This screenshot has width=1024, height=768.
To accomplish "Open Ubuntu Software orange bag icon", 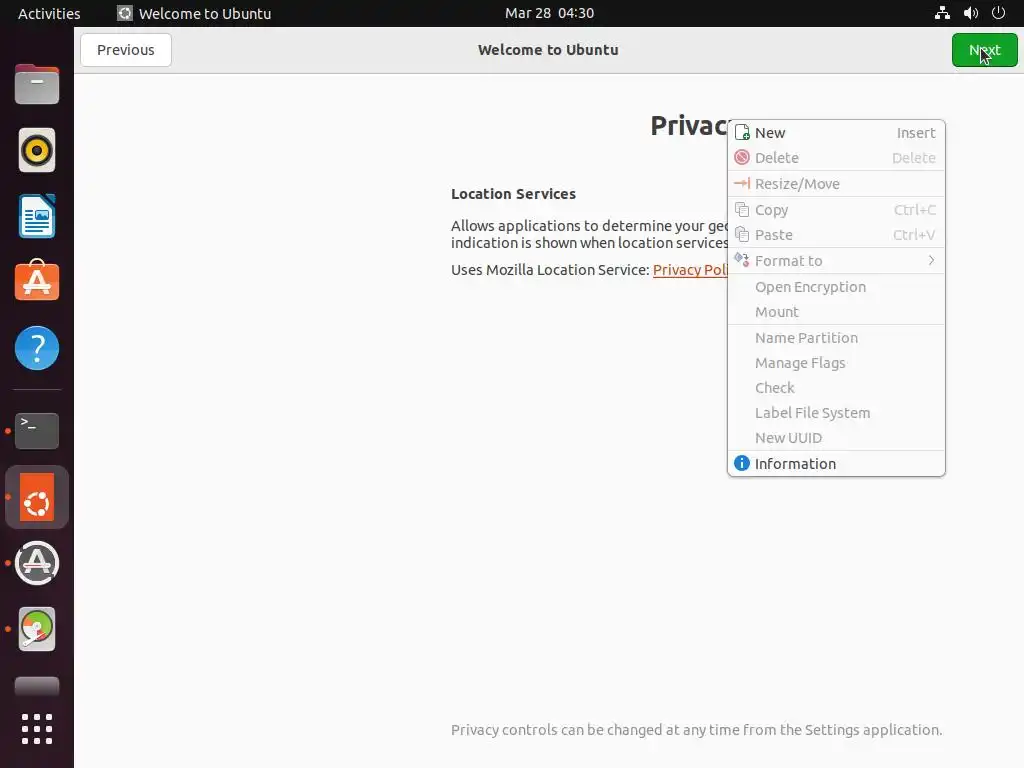I will (x=37, y=281).
